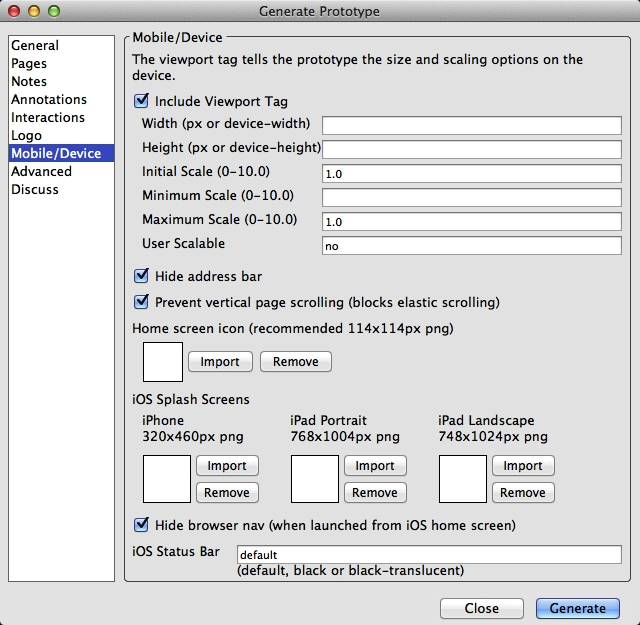This screenshot has width=640, height=625.
Task: Toggle Hide browser nav checkbox
Action: (141, 524)
